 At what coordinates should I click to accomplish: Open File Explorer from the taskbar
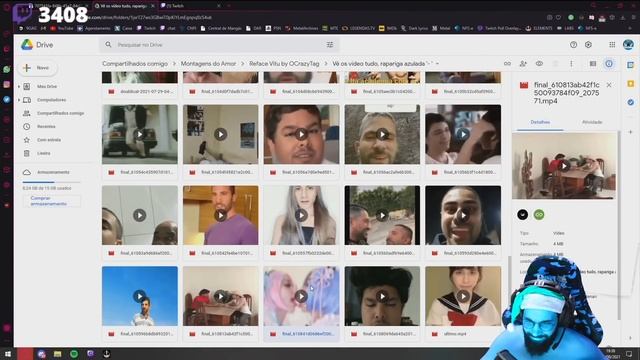tap(58, 354)
